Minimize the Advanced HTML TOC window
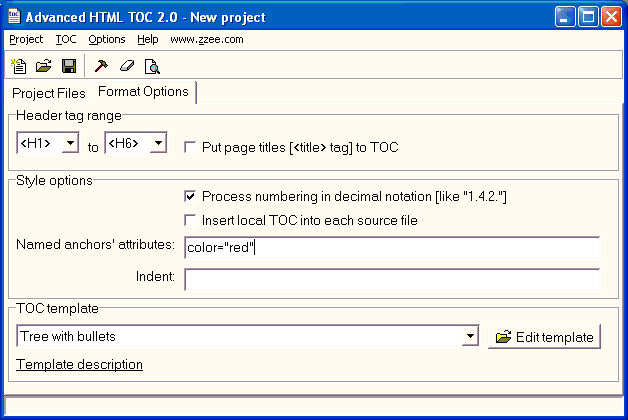 pos(565,17)
